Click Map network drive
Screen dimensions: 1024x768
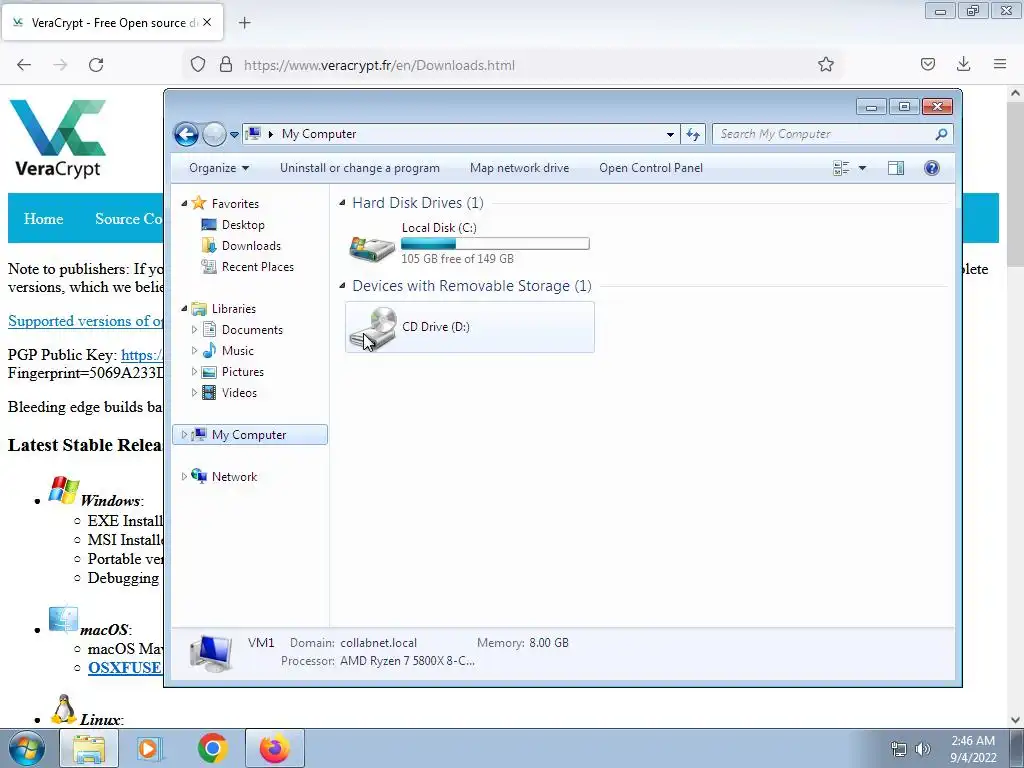coord(519,168)
